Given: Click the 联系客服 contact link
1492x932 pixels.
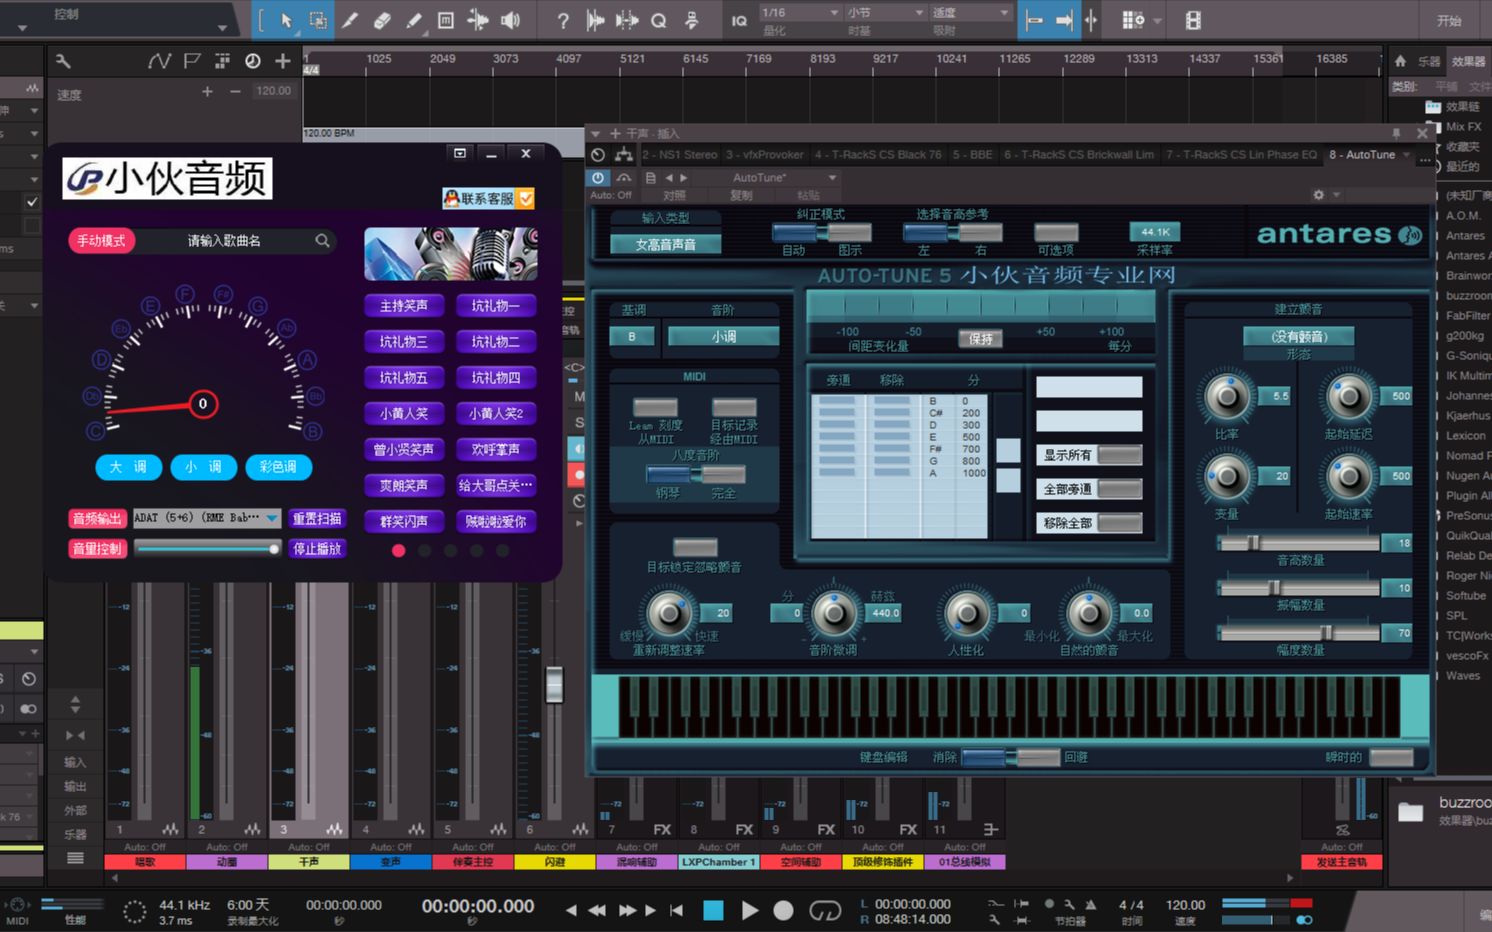Looking at the screenshot, I should tap(488, 198).
